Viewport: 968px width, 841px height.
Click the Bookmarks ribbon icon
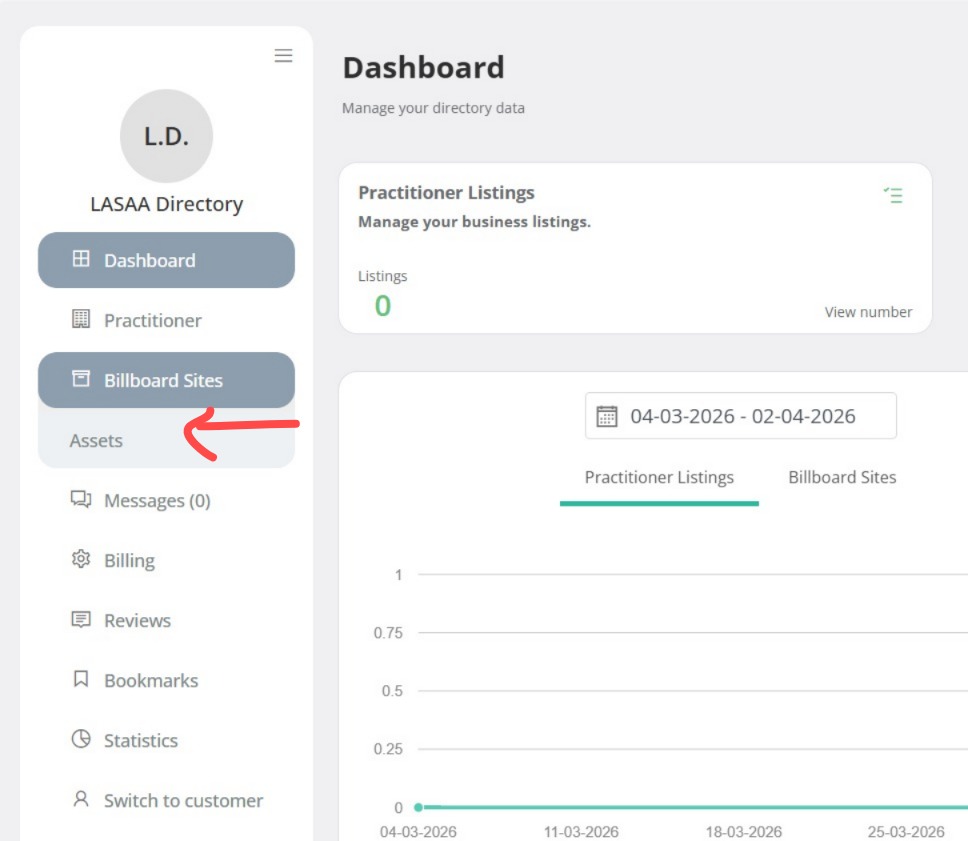coord(81,680)
